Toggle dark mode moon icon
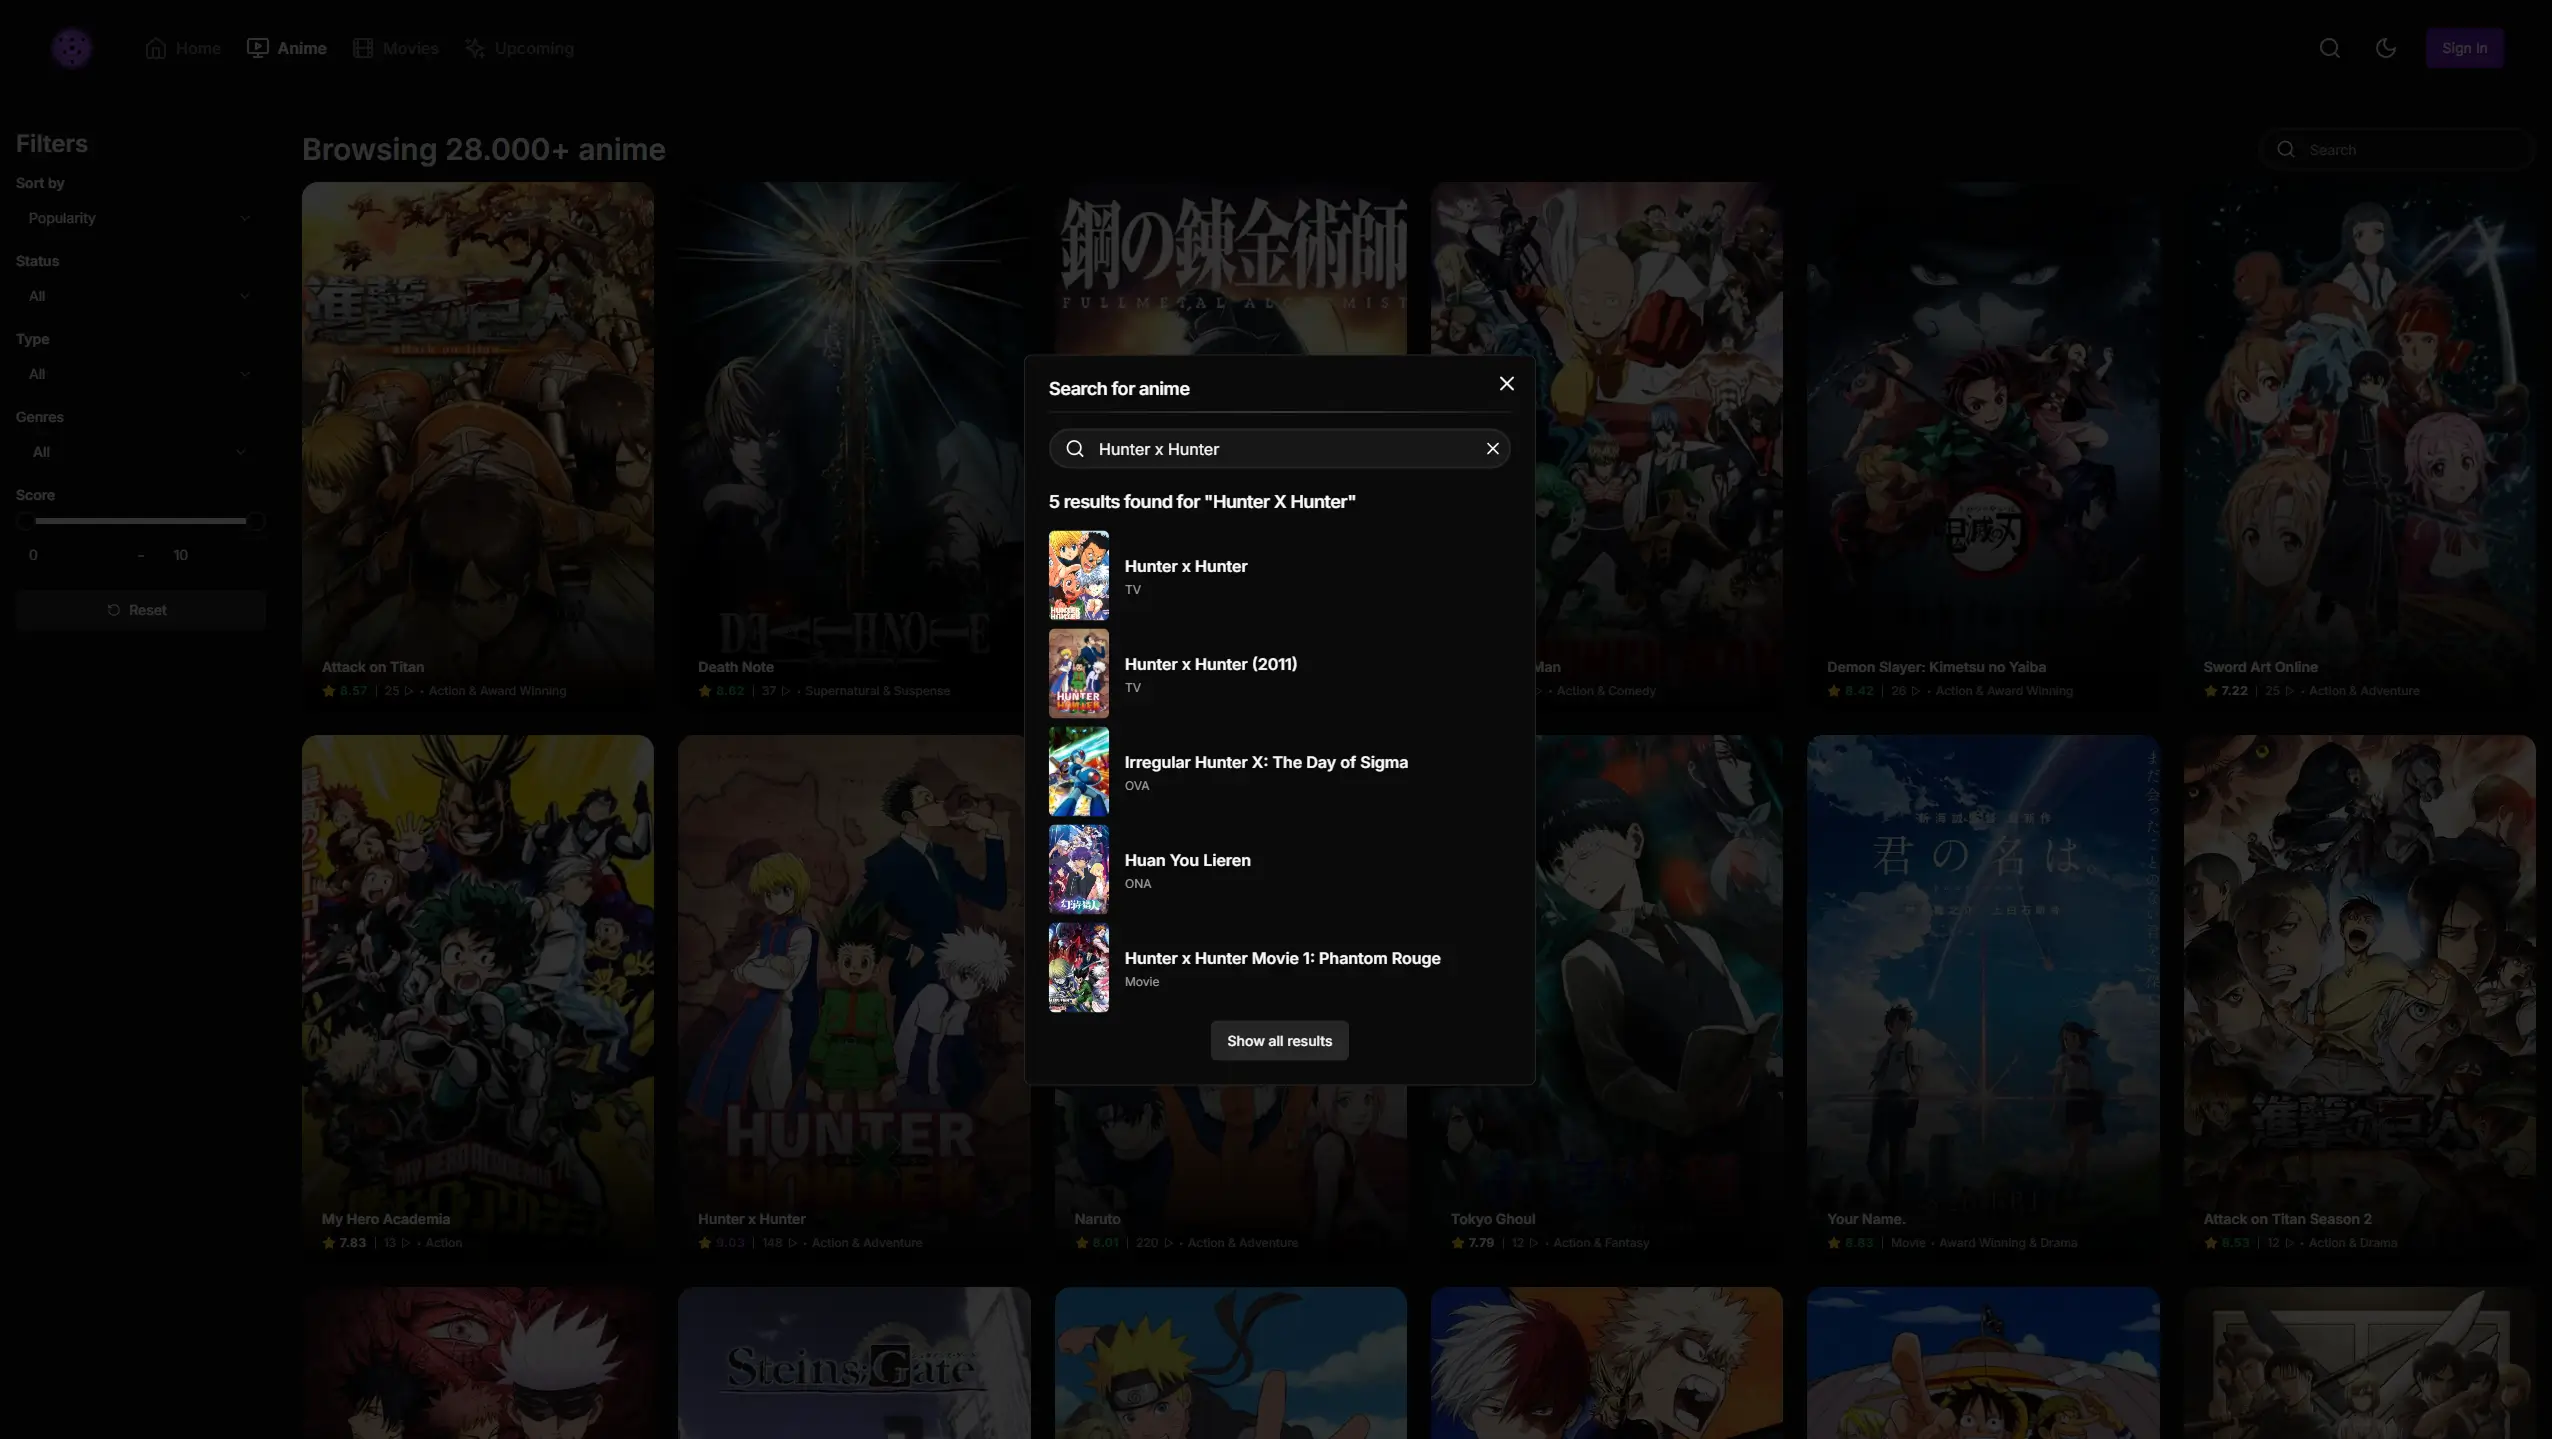 pyautogui.click(x=2385, y=48)
